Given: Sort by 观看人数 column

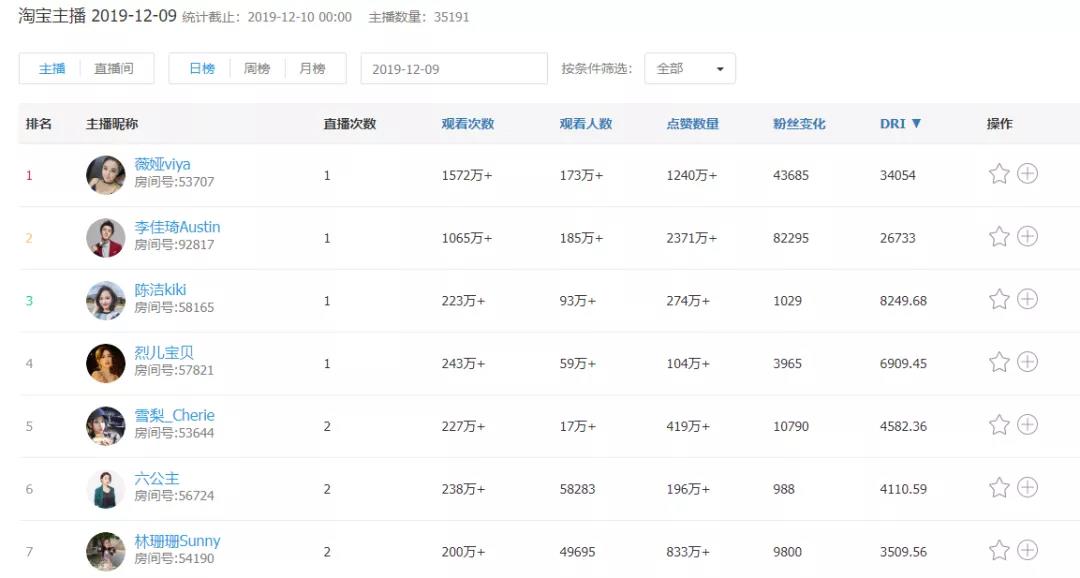Looking at the screenshot, I should point(585,124).
